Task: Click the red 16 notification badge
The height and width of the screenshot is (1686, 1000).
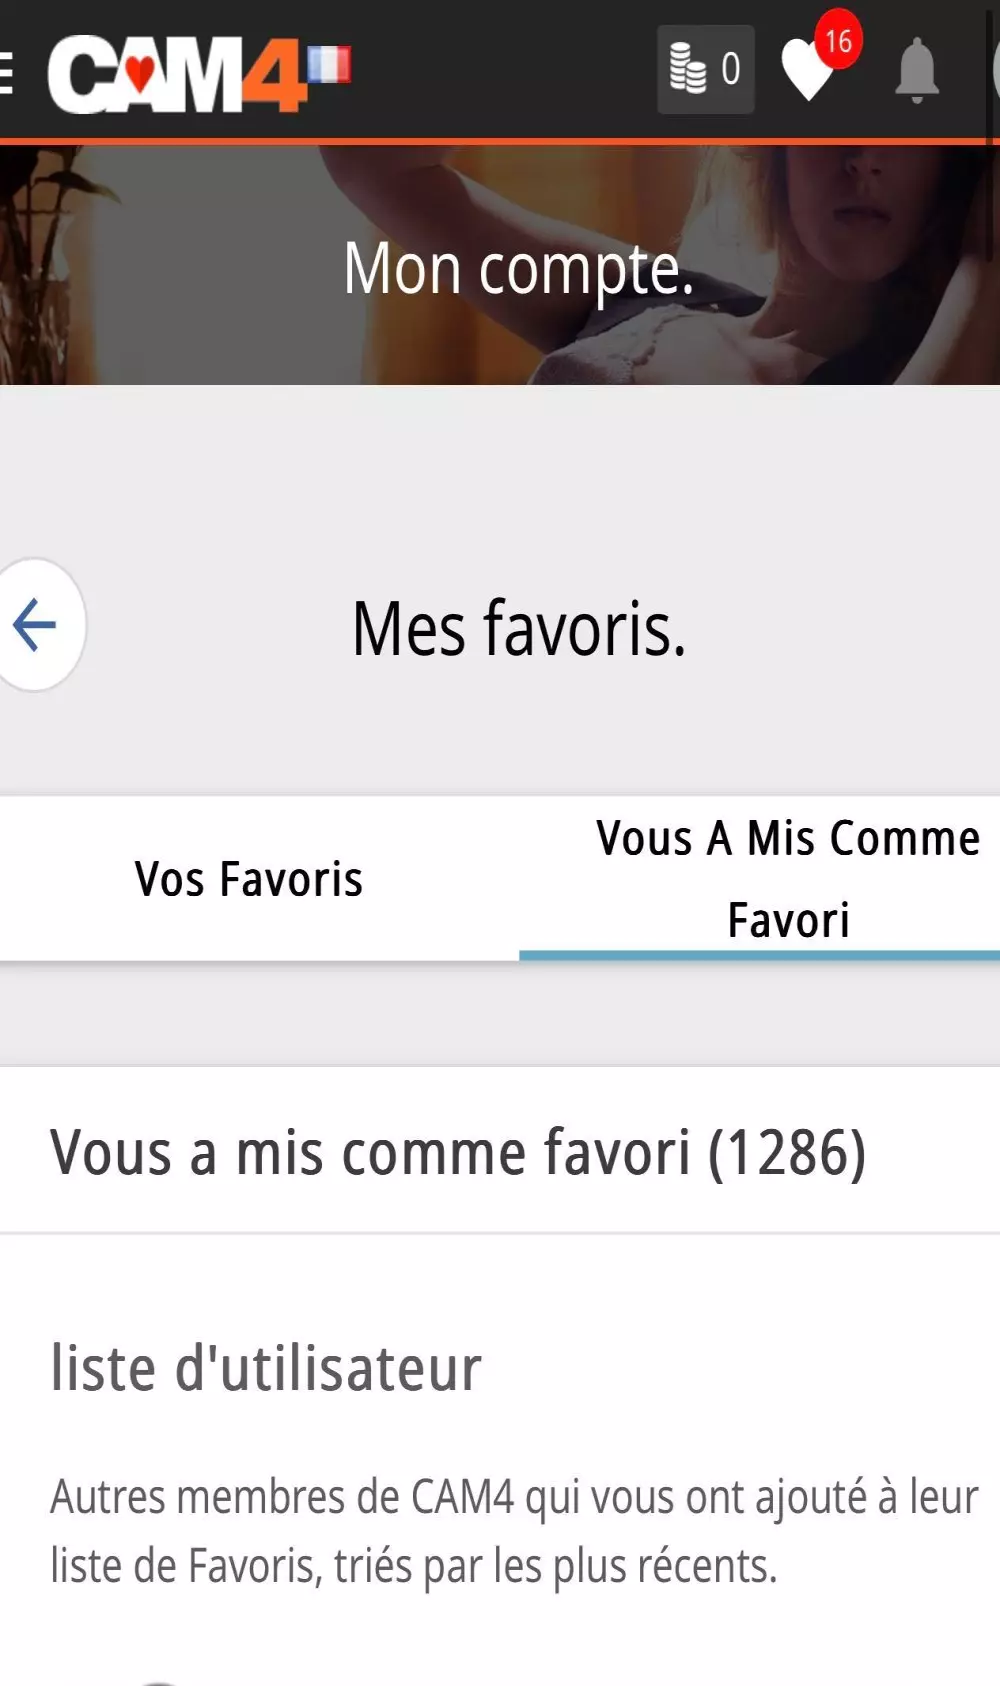Action: pyautogui.click(x=838, y=41)
